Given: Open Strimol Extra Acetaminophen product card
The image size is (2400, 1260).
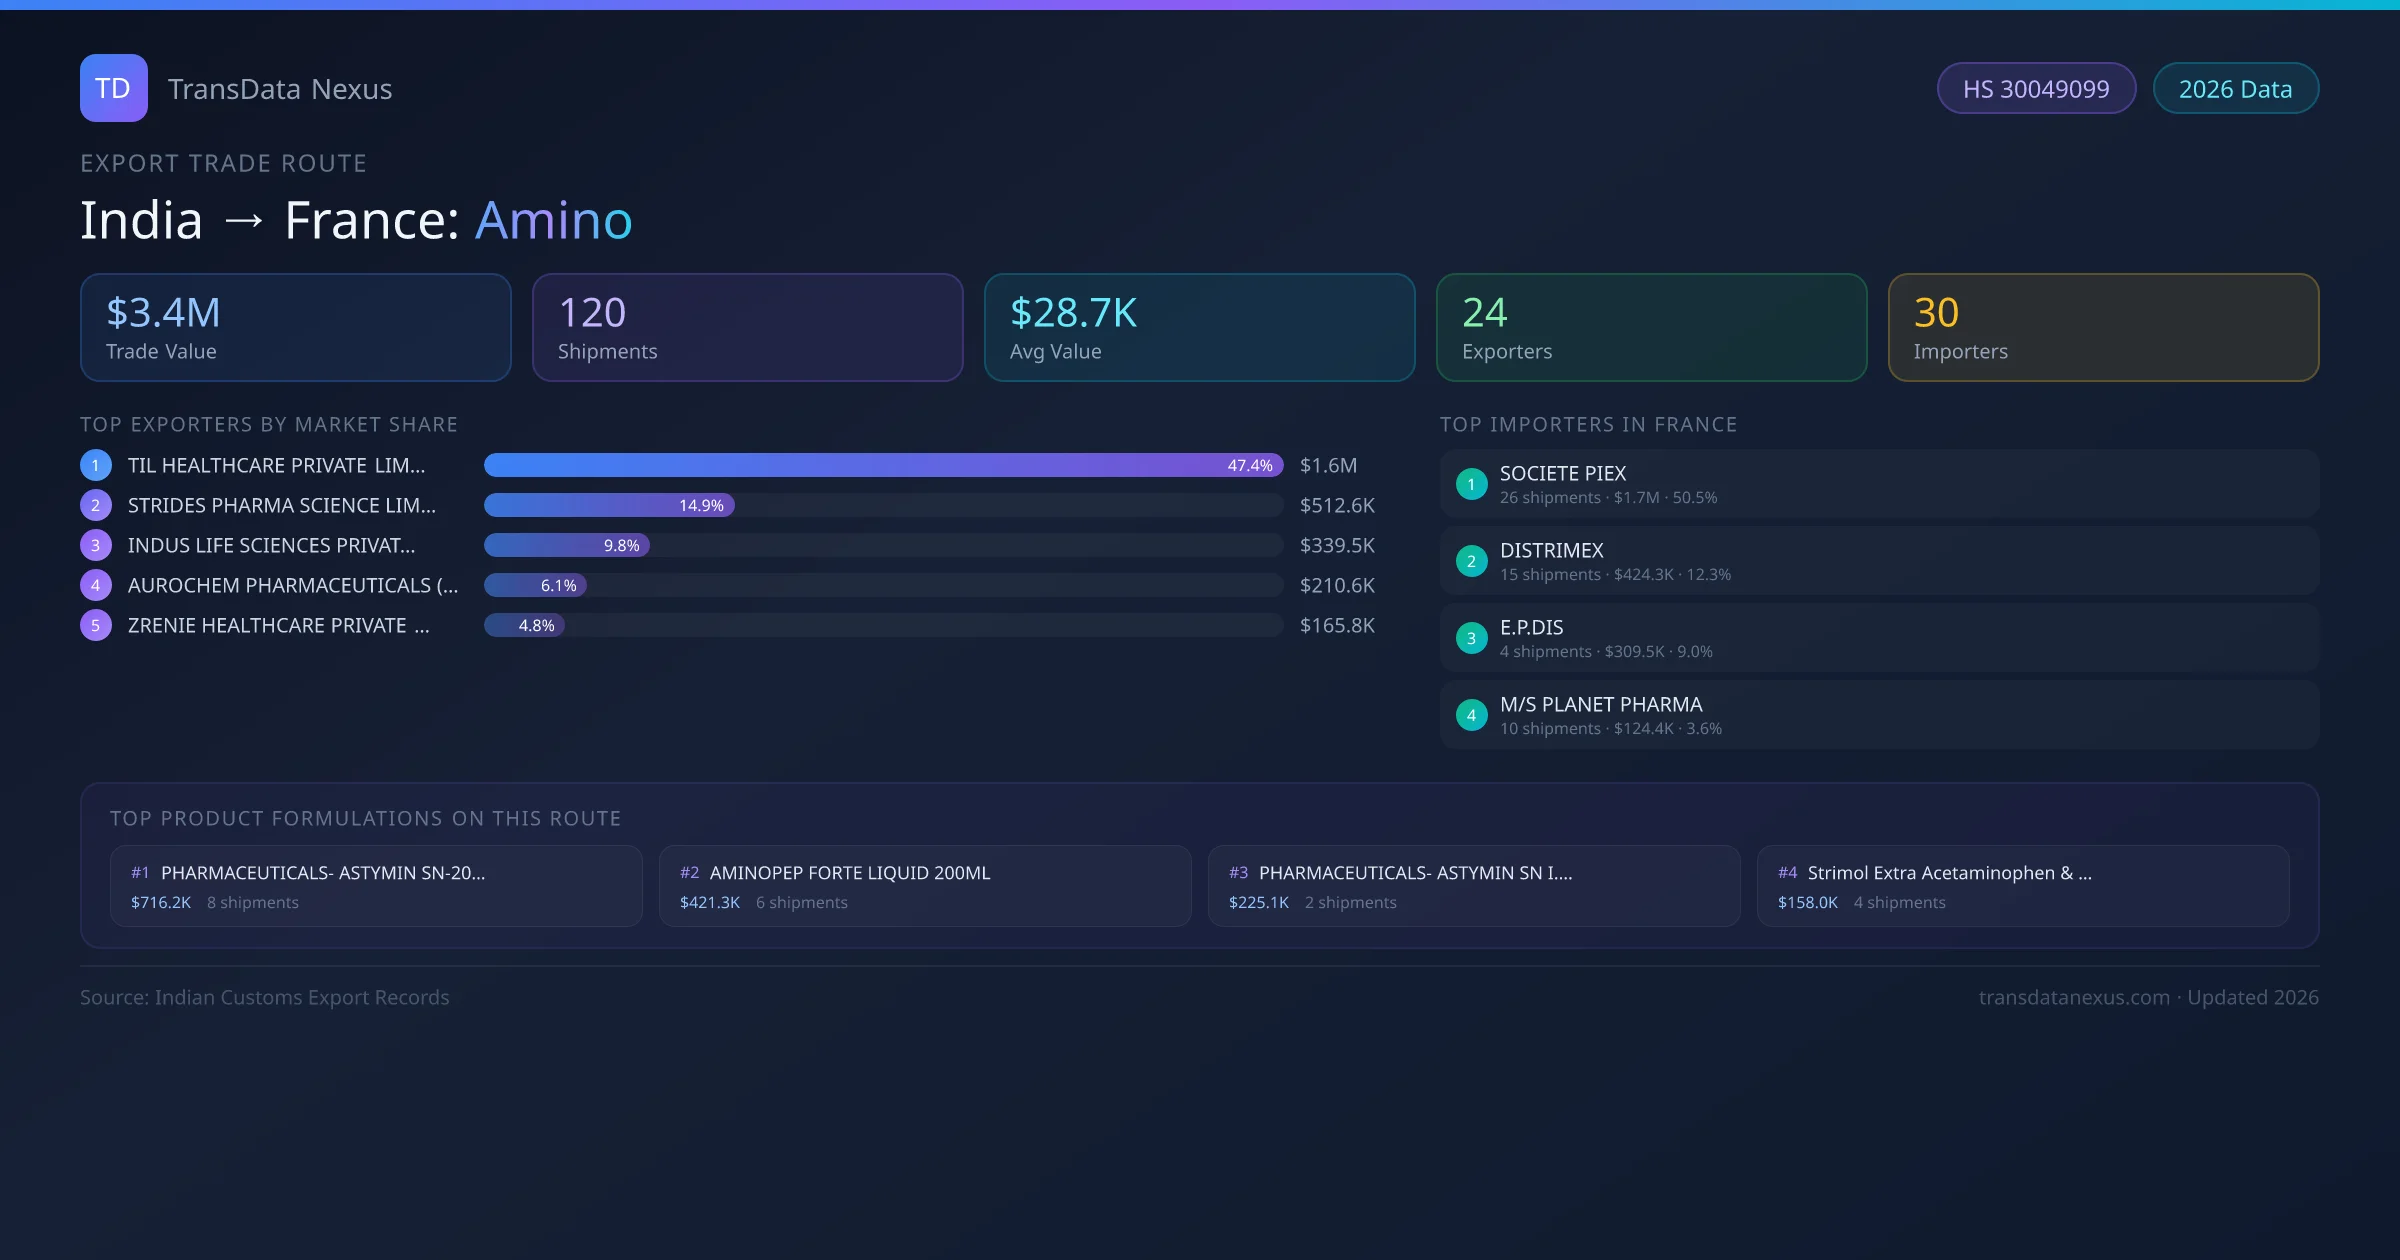Looking at the screenshot, I should coord(2022,886).
